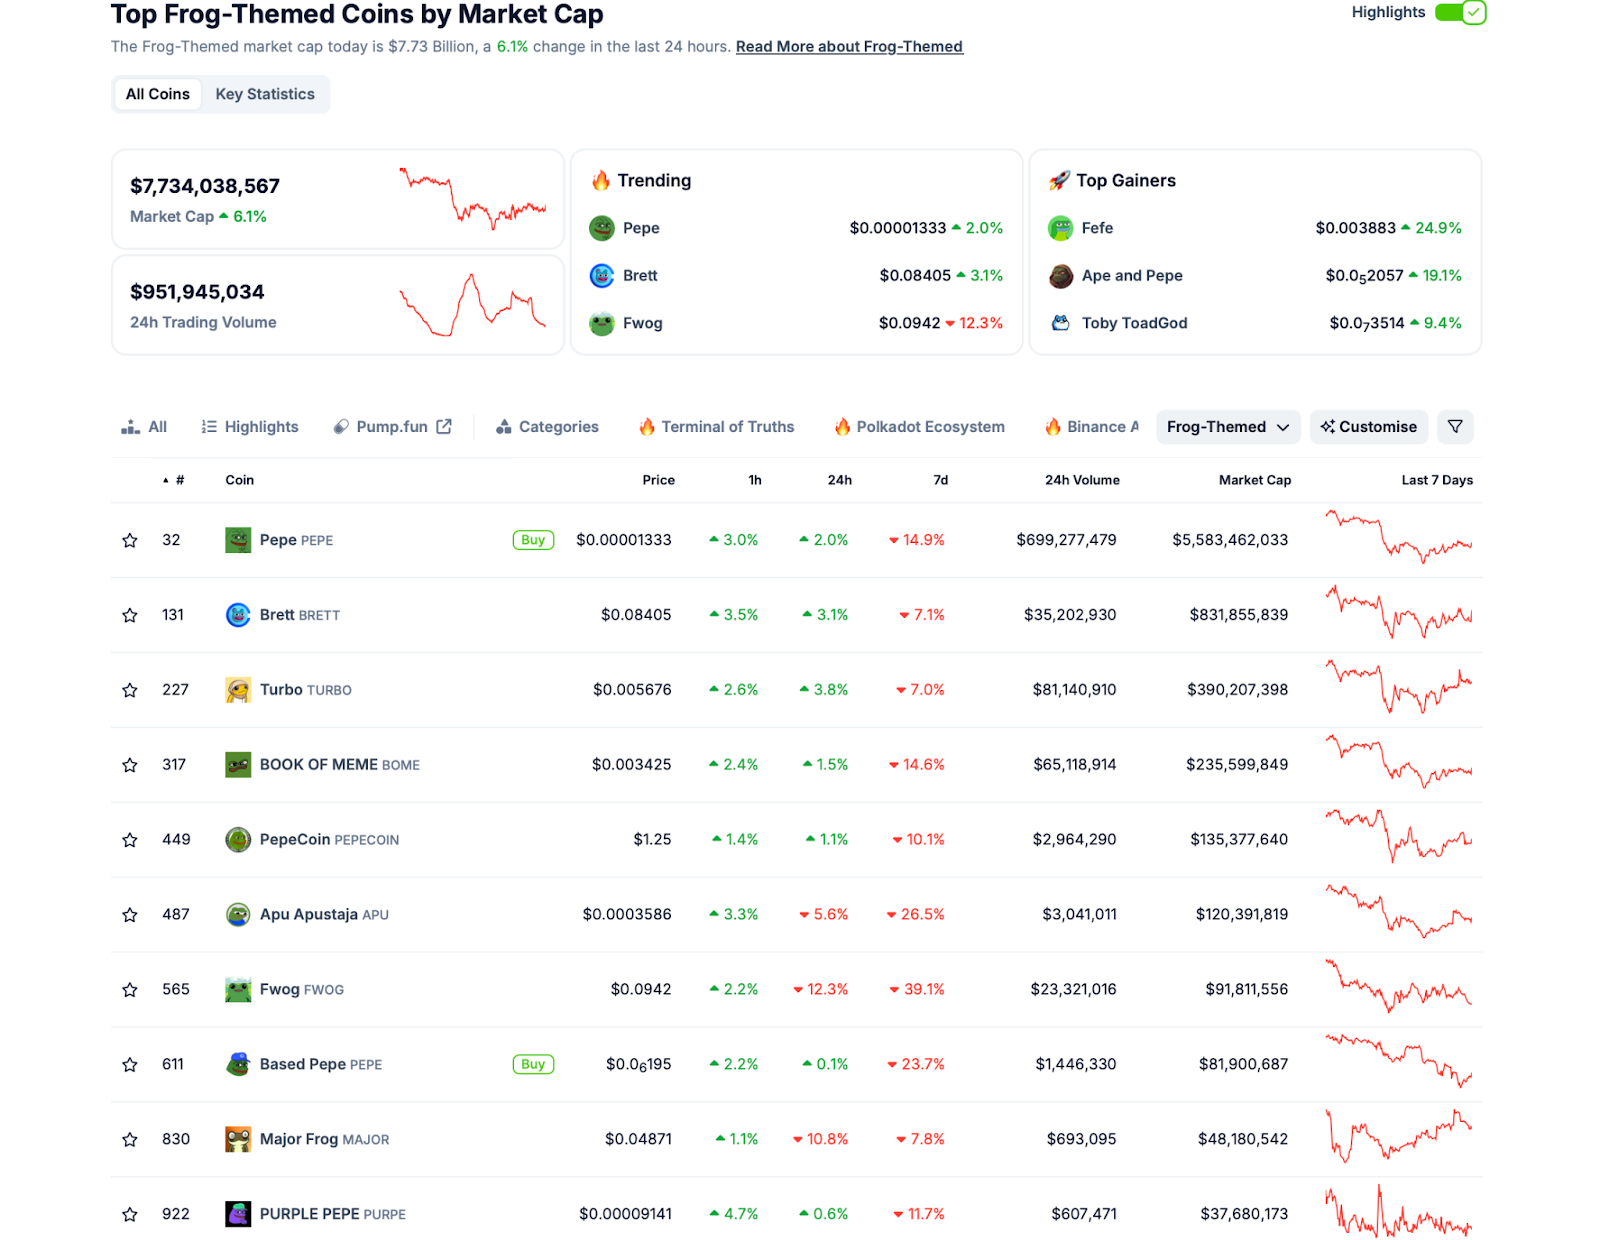
Task: Click PepeCoin's 24h volume $2,964,290
Action: coord(1075,840)
